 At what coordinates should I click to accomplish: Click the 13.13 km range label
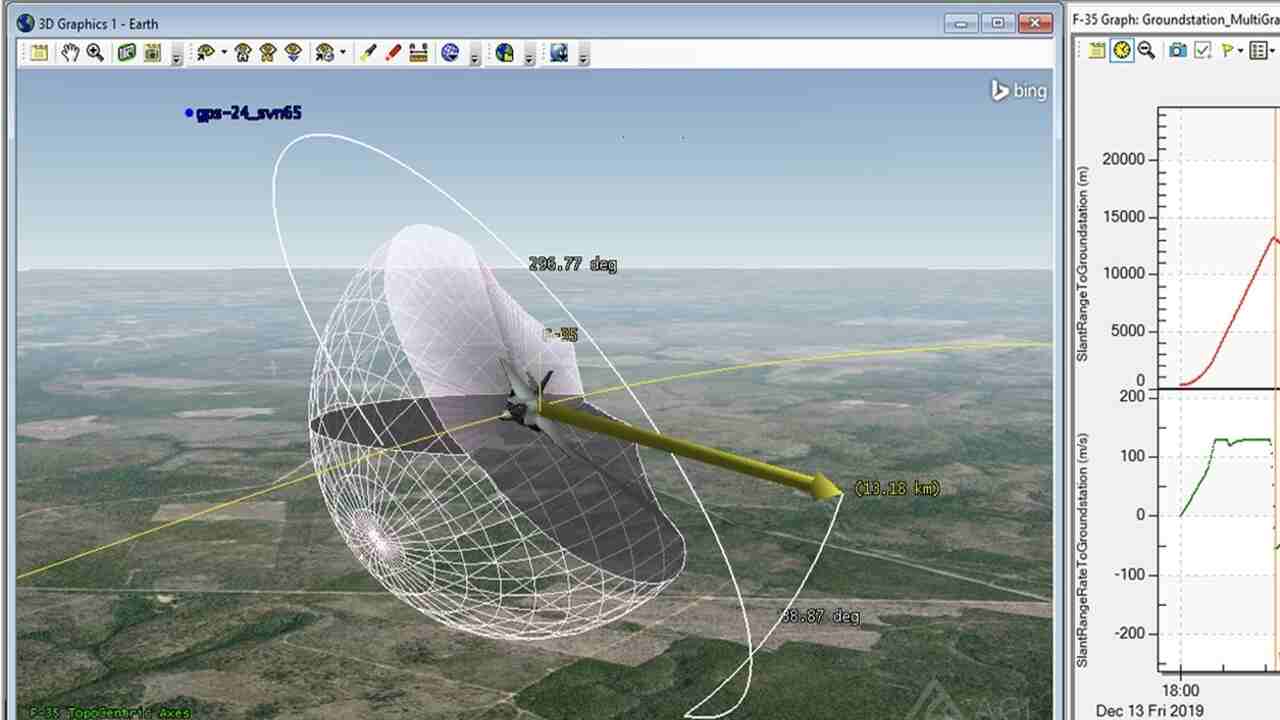point(897,488)
